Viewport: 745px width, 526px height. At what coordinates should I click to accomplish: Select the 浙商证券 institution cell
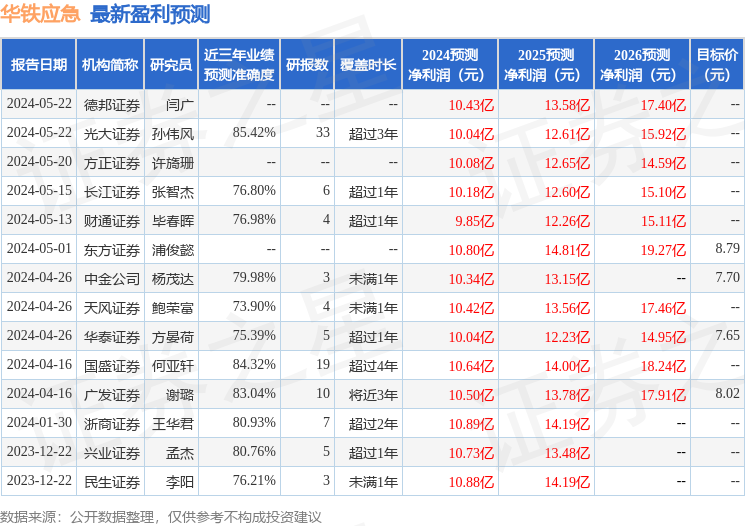(x=112, y=424)
